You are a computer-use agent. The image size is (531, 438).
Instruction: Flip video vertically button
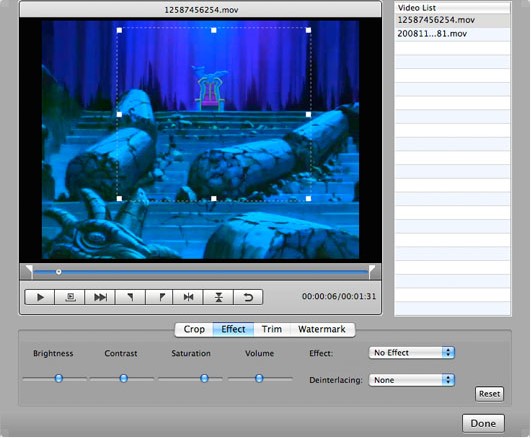click(218, 297)
